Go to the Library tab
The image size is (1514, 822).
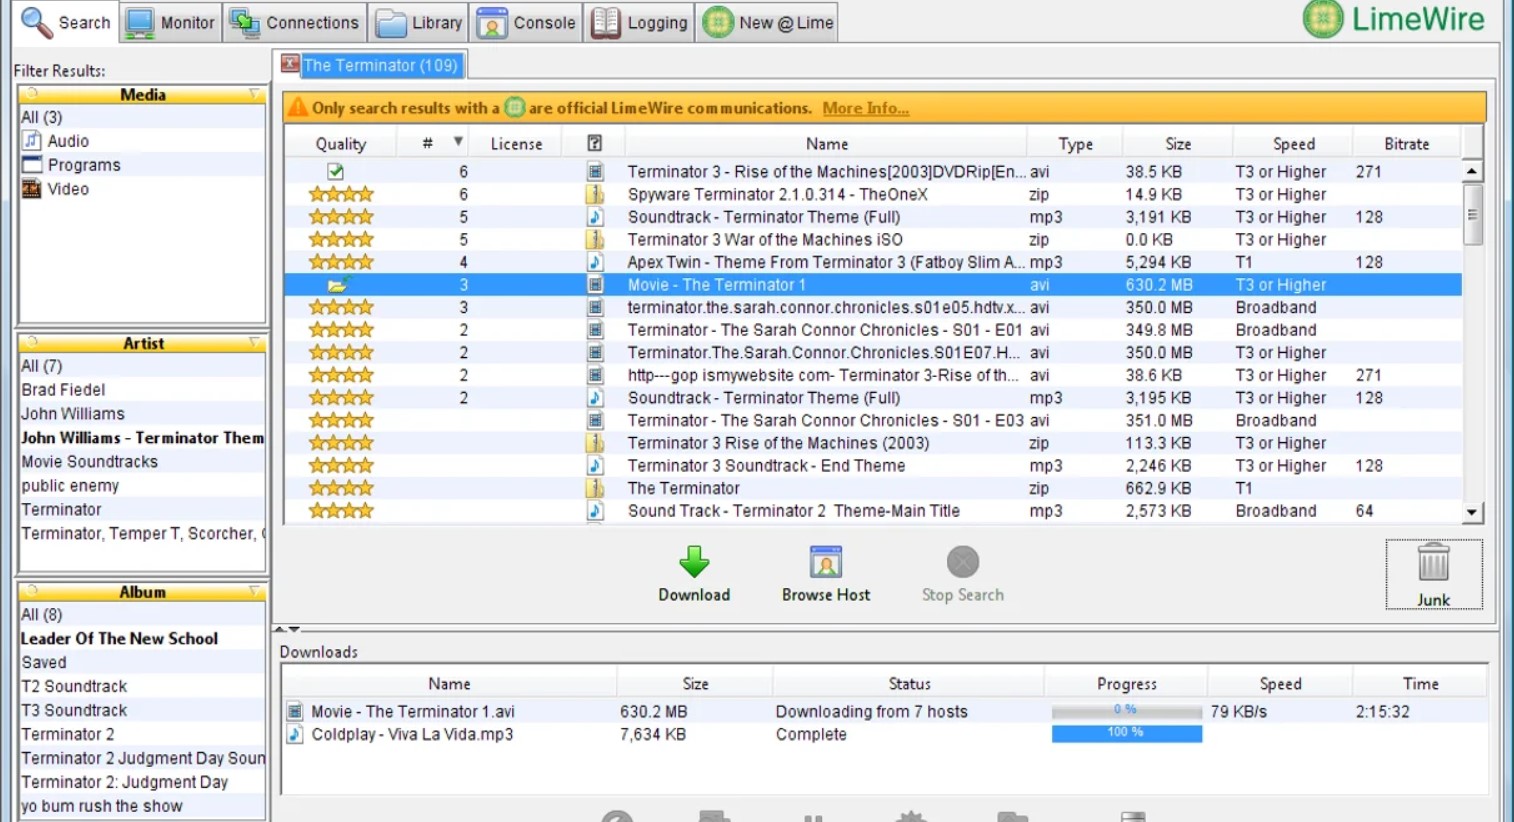coord(419,22)
